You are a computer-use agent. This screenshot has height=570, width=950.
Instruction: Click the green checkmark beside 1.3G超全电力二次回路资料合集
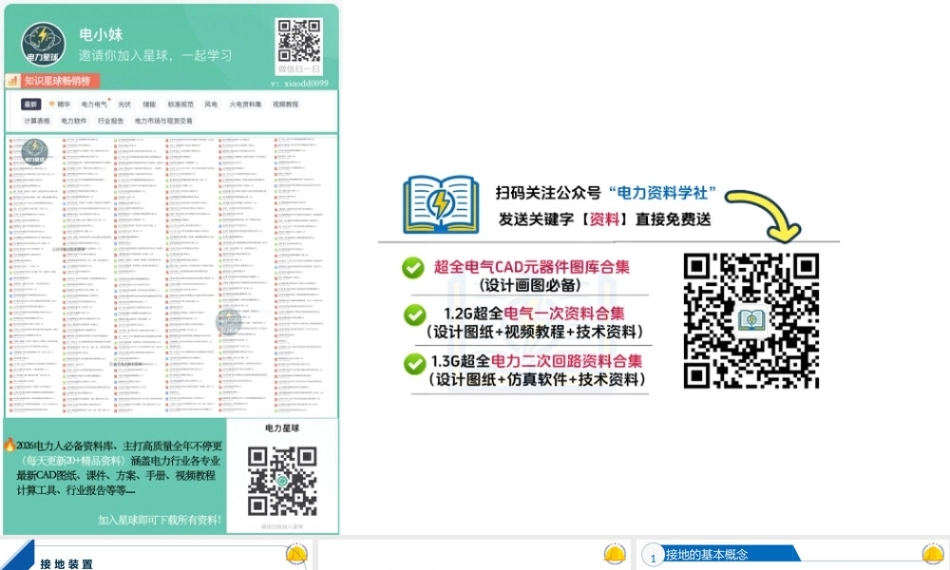[414, 364]
